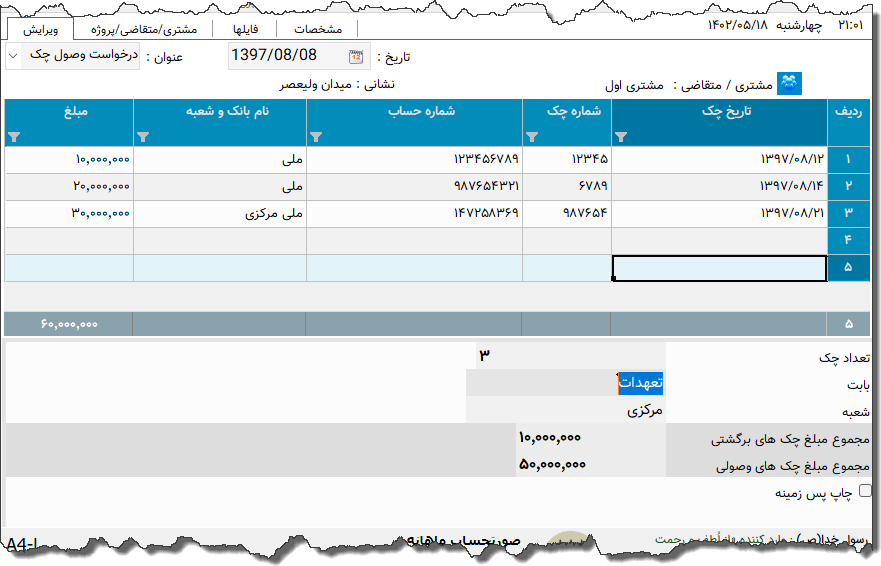Viewport: 881px width, 566px height.
Task: Switch to the ویرایش tab
Action: click(x=41, y=29)
